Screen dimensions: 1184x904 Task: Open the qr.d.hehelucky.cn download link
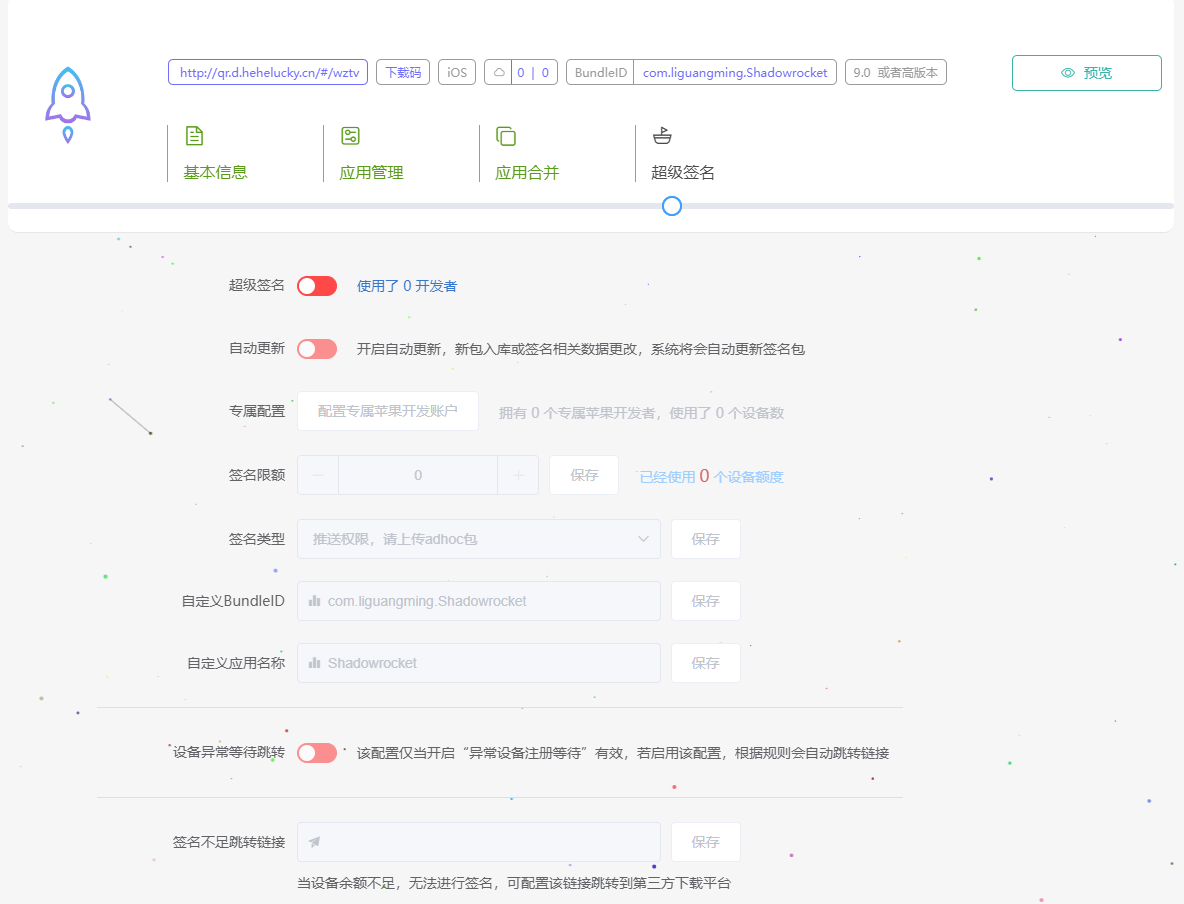pos(268,73)
